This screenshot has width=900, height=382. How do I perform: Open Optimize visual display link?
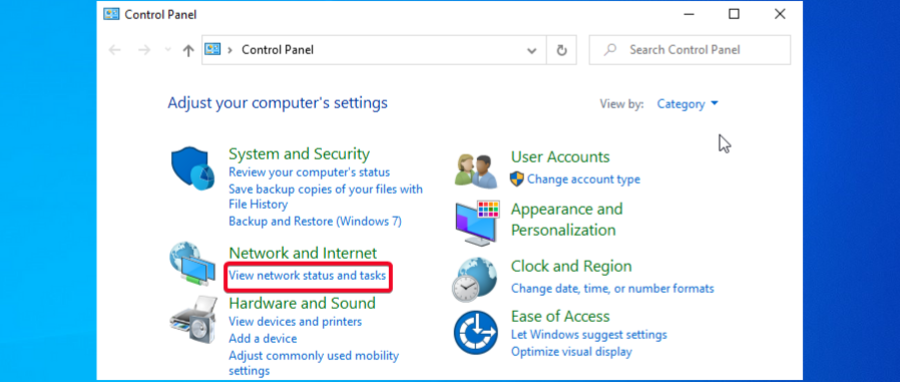(x=571, y=352)
